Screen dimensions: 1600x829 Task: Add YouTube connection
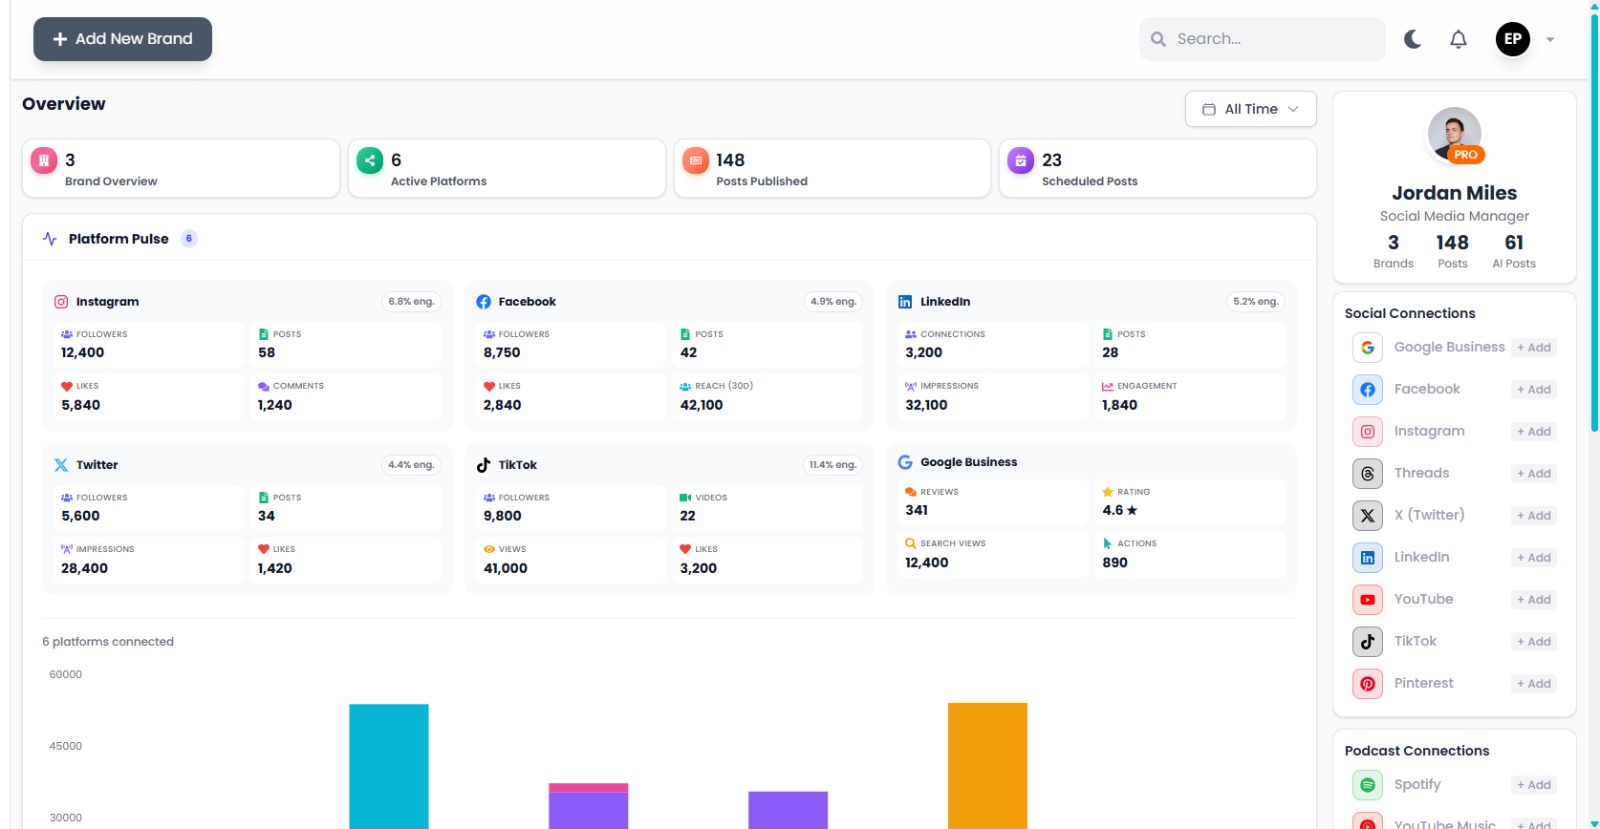coord(1534,600)
